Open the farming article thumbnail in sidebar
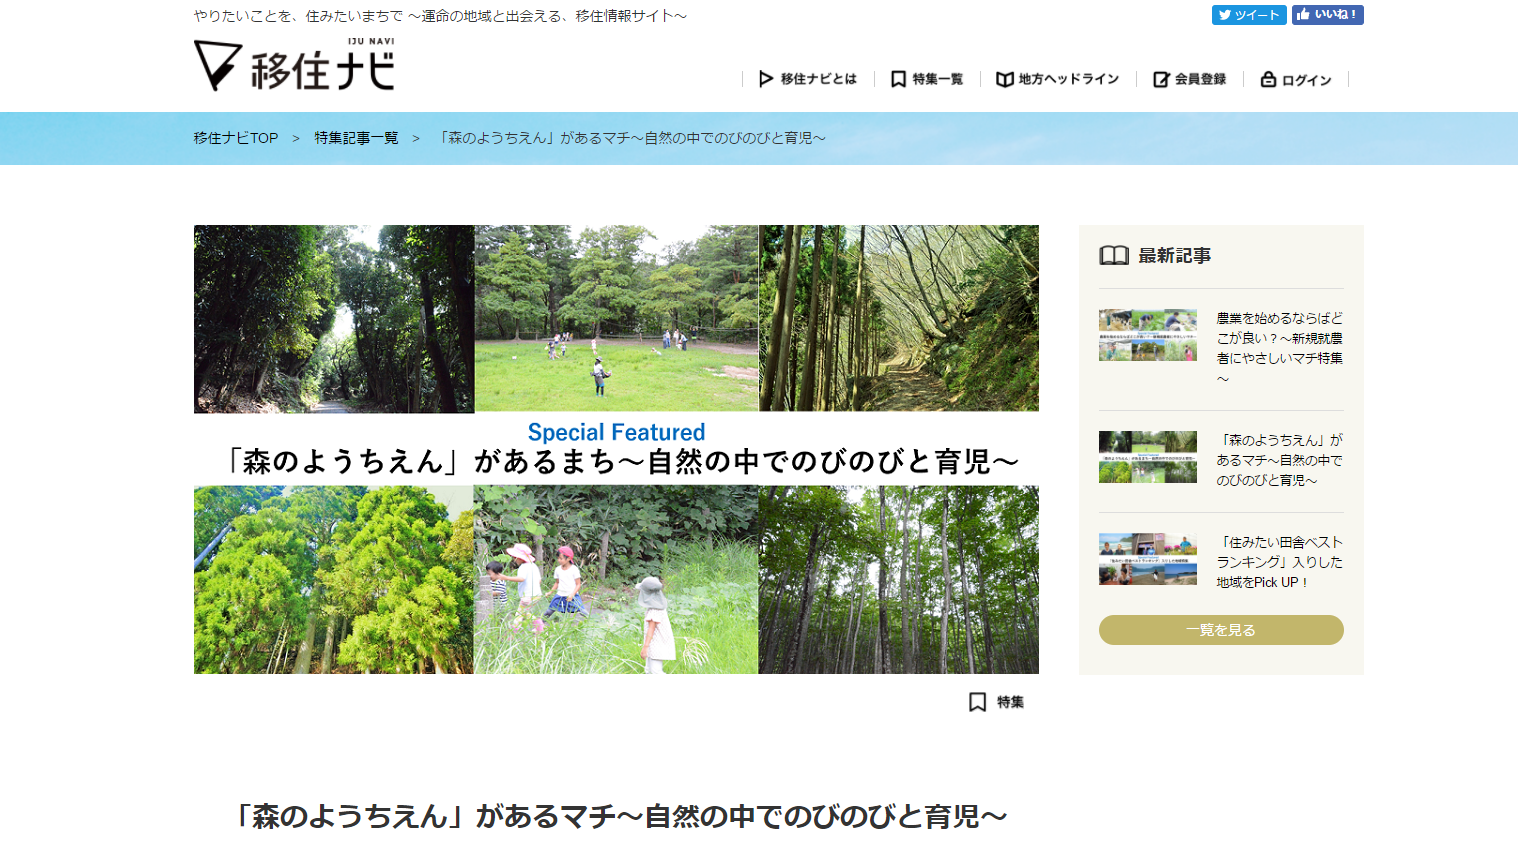The image size is (1518, 854). (1147, 335)
